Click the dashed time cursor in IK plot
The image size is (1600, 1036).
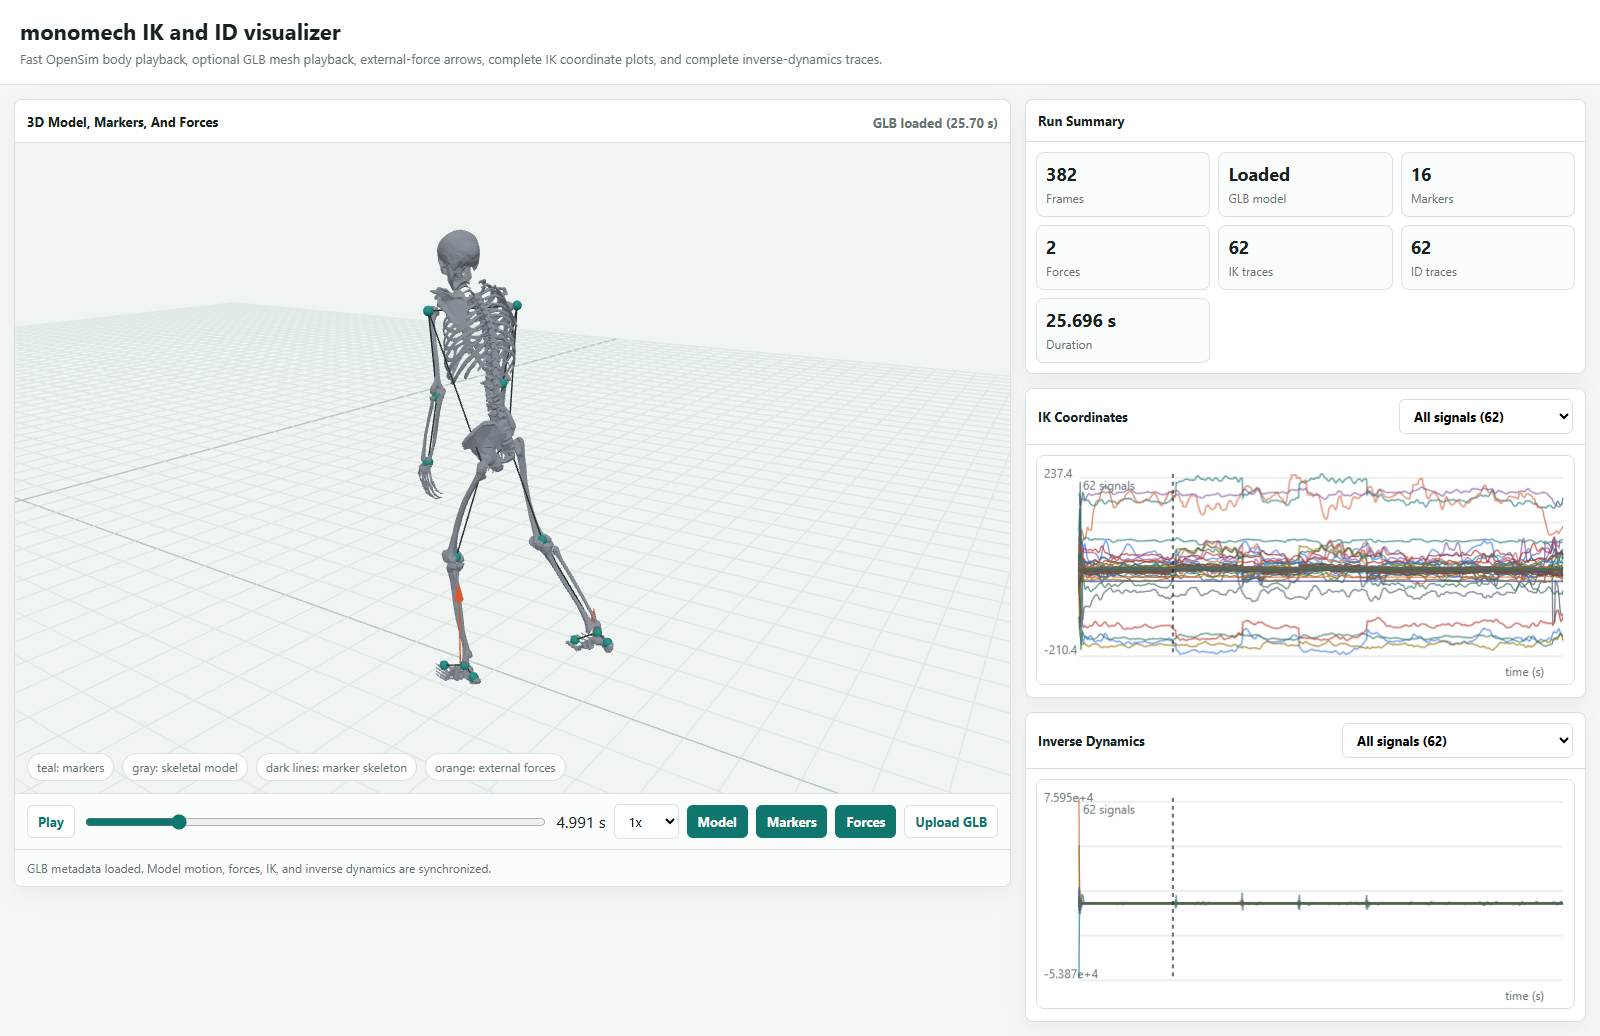(1173, 563)
